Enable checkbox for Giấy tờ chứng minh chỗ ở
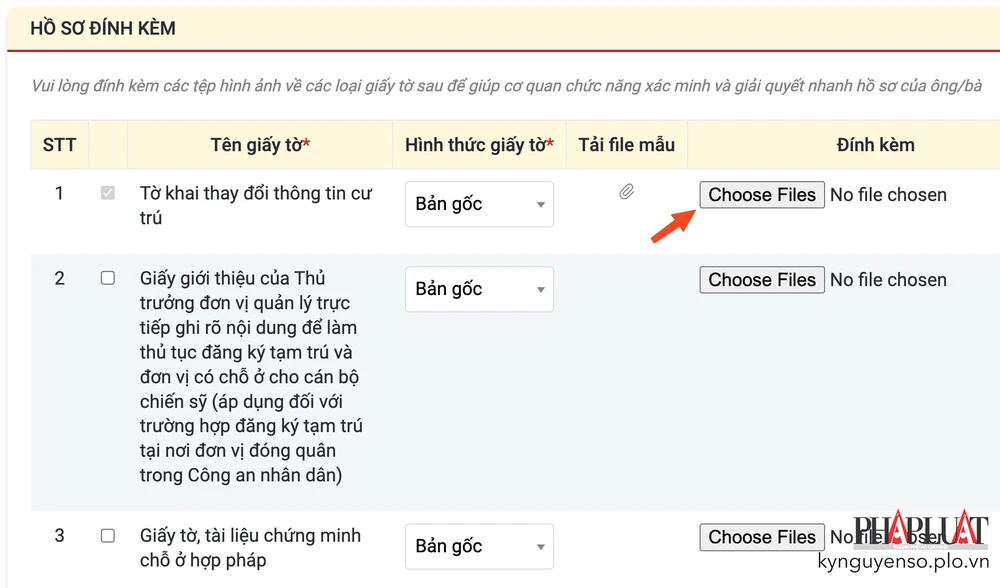1000x588 pixels. 108,536
